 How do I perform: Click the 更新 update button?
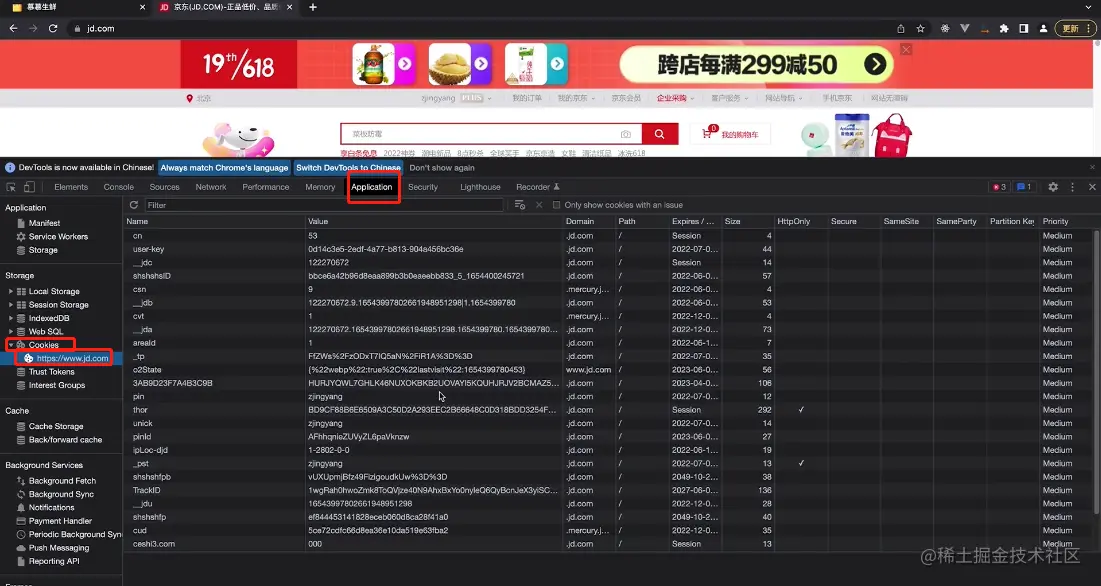(1074, 29)
